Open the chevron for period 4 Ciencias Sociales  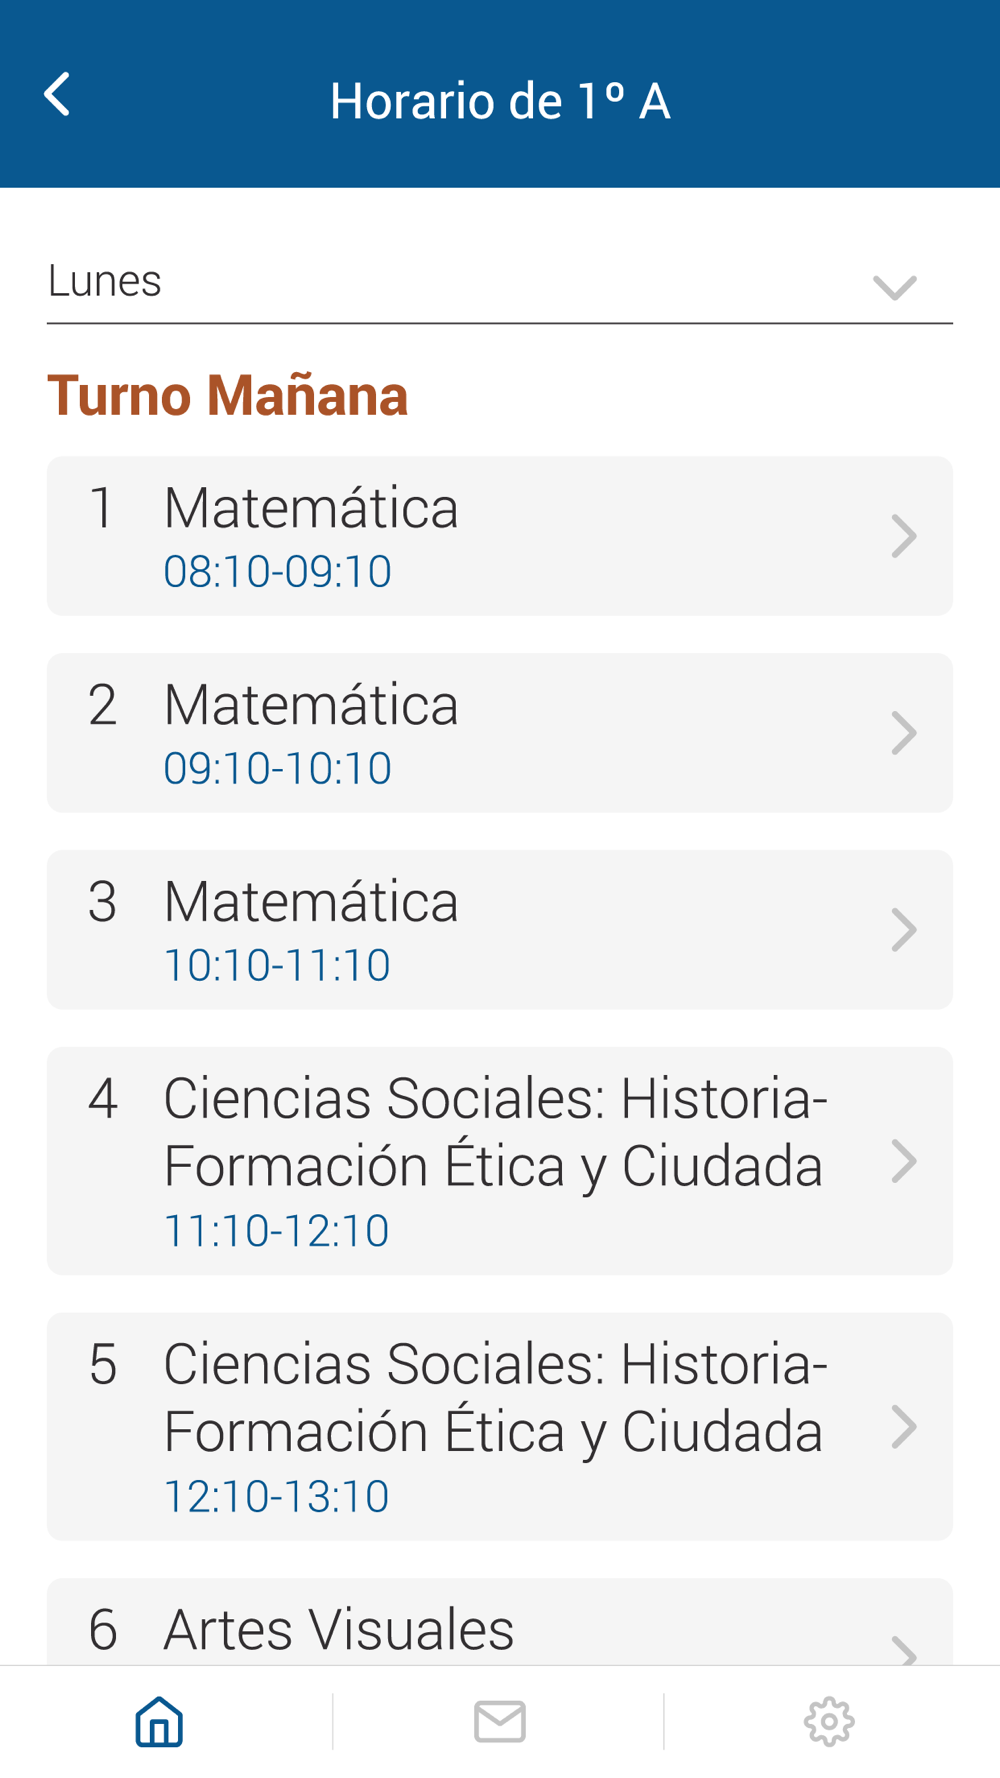[x=904, y=1161]
